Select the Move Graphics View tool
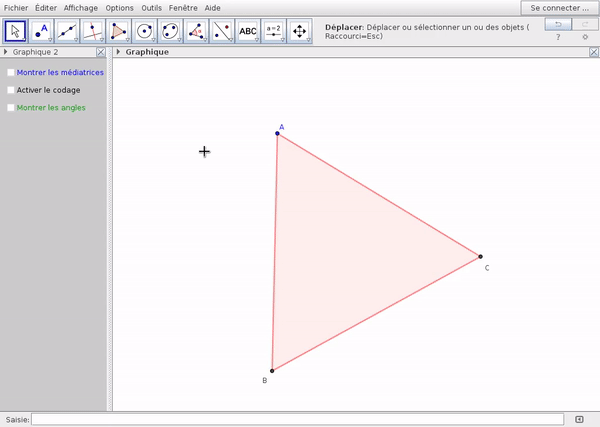 click(300, 31)
